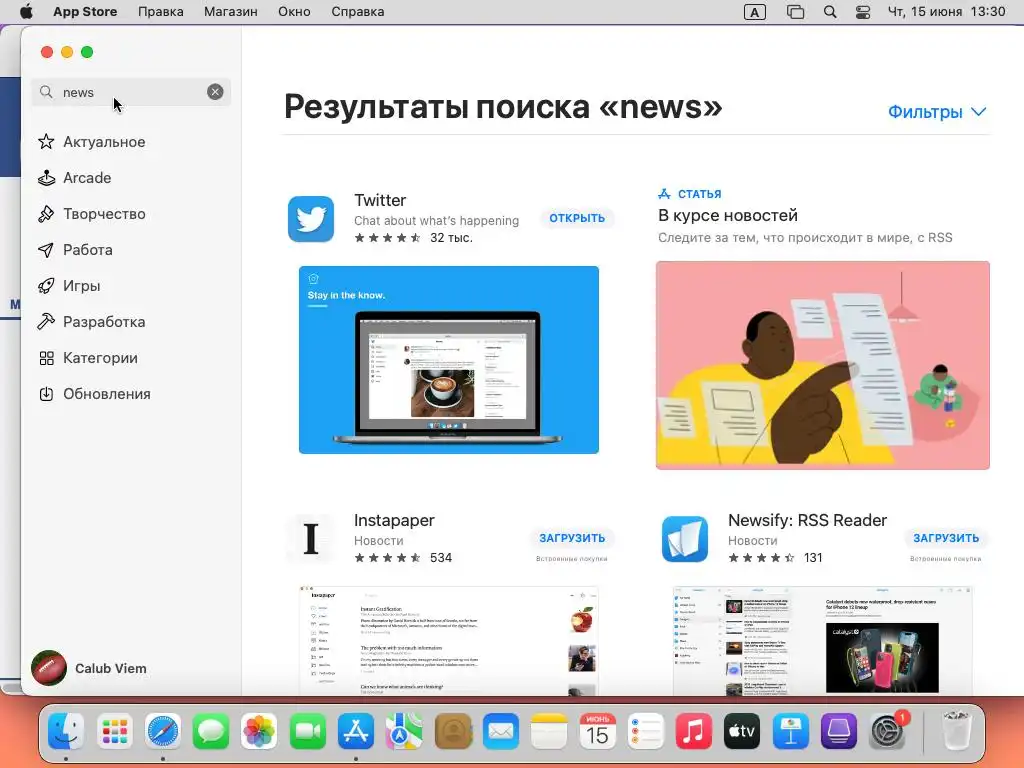
Task: Open Maps in the dock
Action: pyautogui.click(x=404, y=731)
